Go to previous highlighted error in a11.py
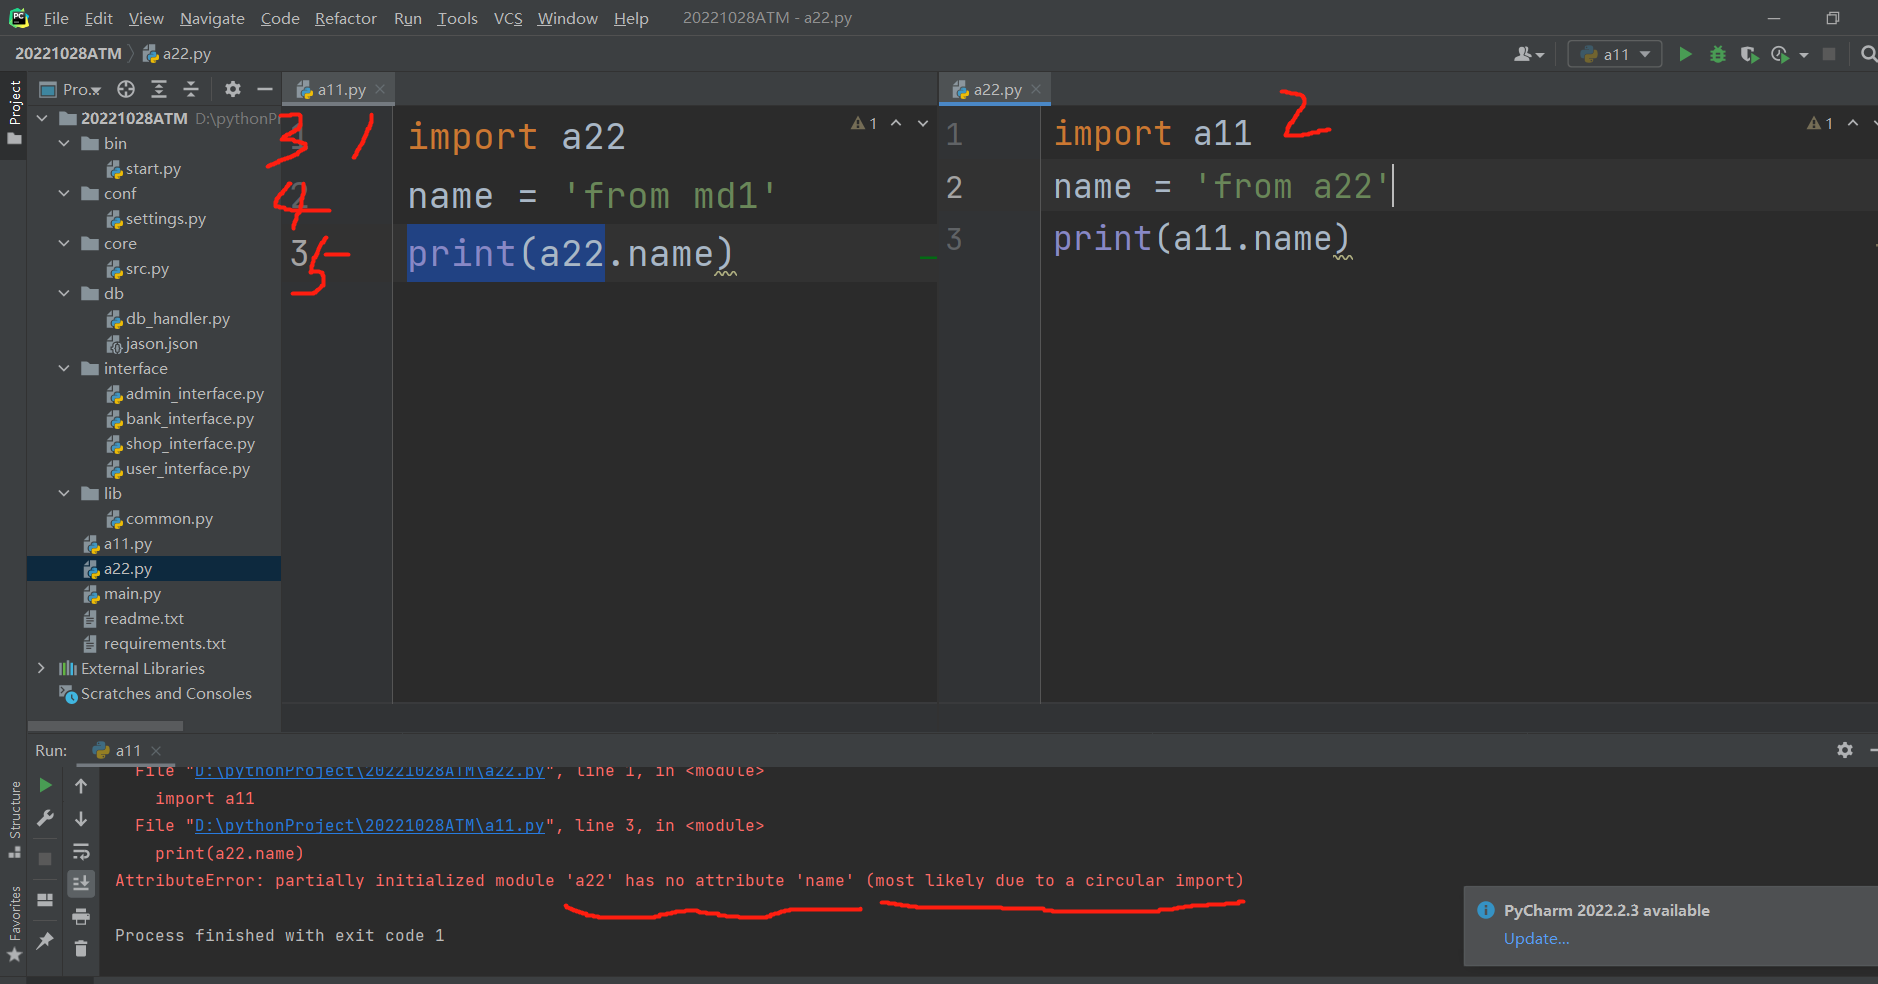 896,123
